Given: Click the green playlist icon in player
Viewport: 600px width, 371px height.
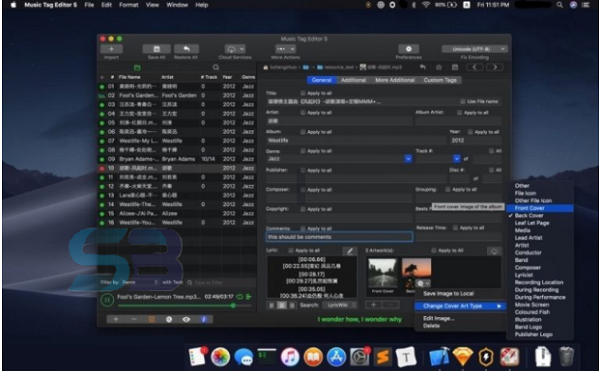Looking at the screenshot, I should click(x=249, y=296).
